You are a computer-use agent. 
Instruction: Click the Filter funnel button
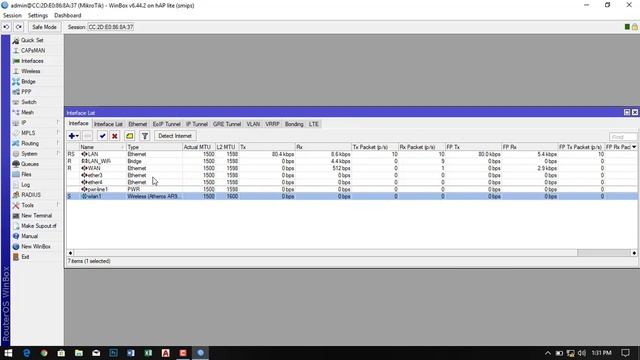pyautogui.click(x=144, y=136)
